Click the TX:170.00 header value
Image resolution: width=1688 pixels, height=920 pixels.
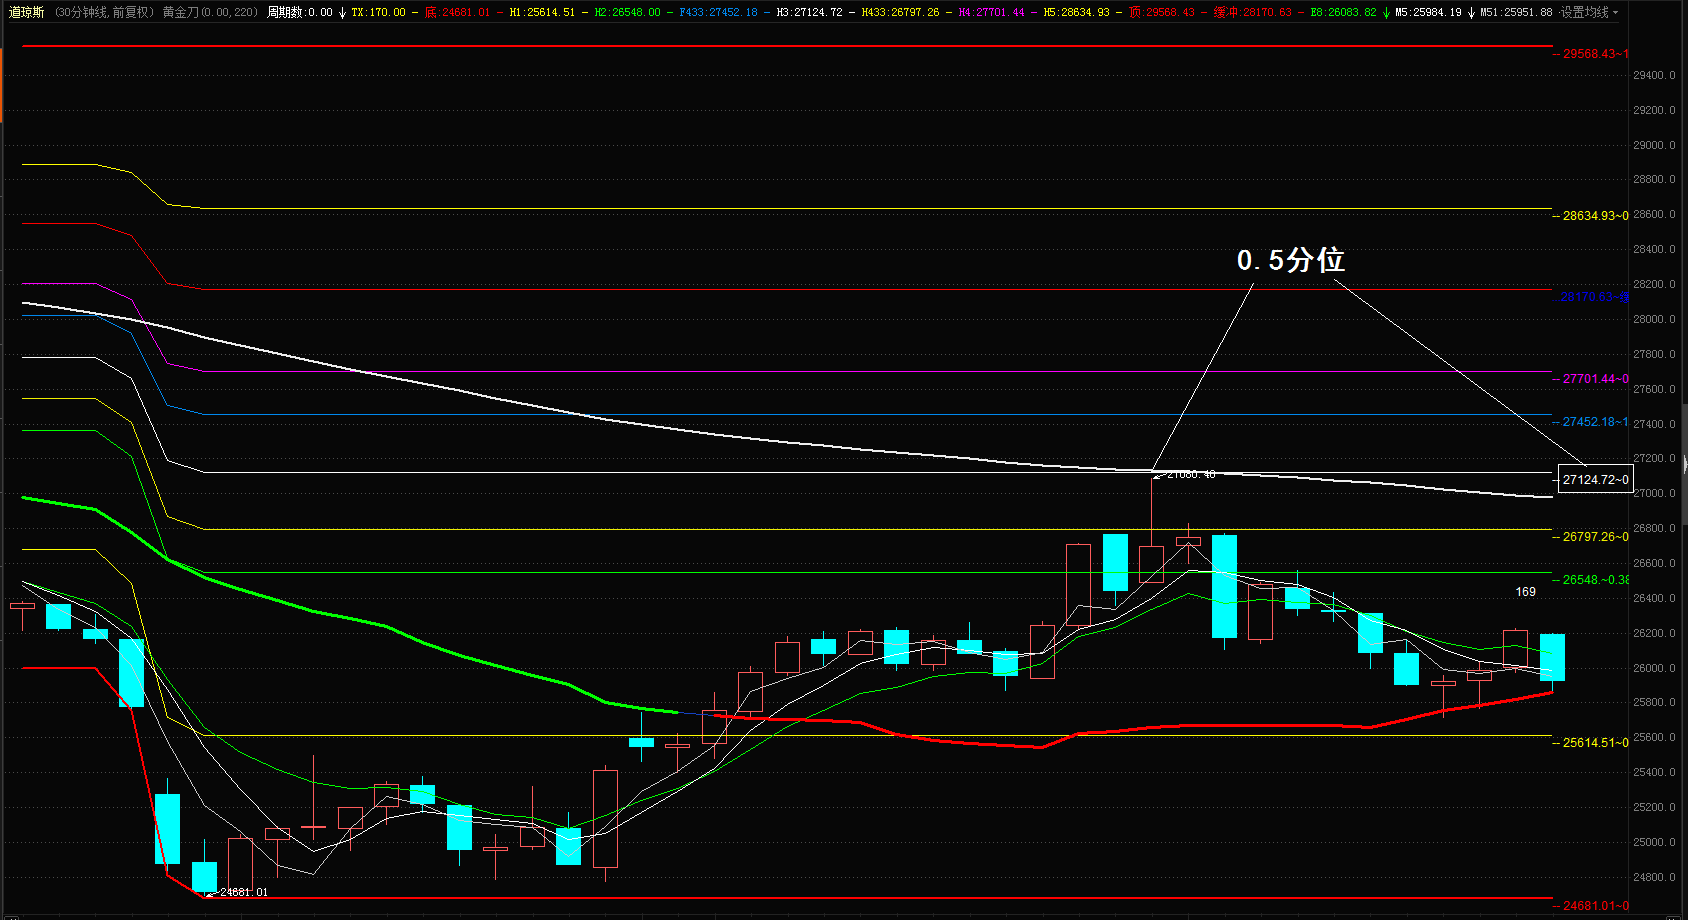tap(378, 12)
